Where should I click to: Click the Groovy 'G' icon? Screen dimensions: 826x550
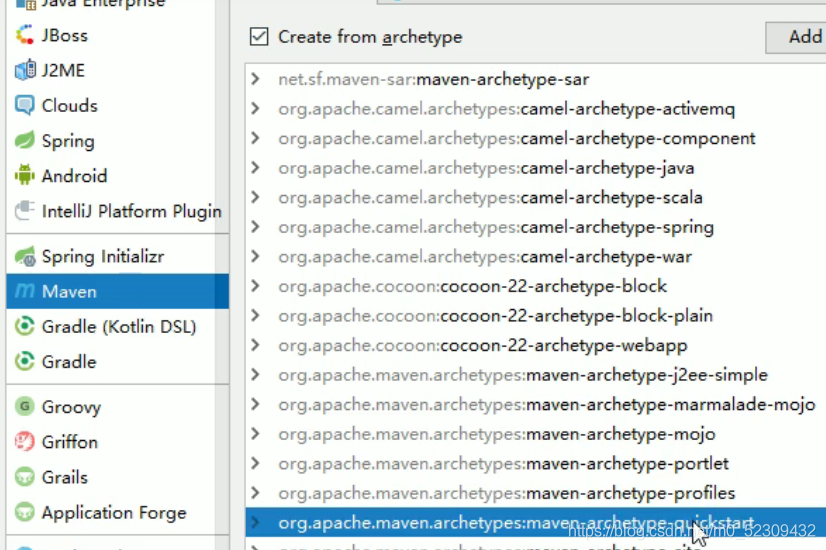25,407
